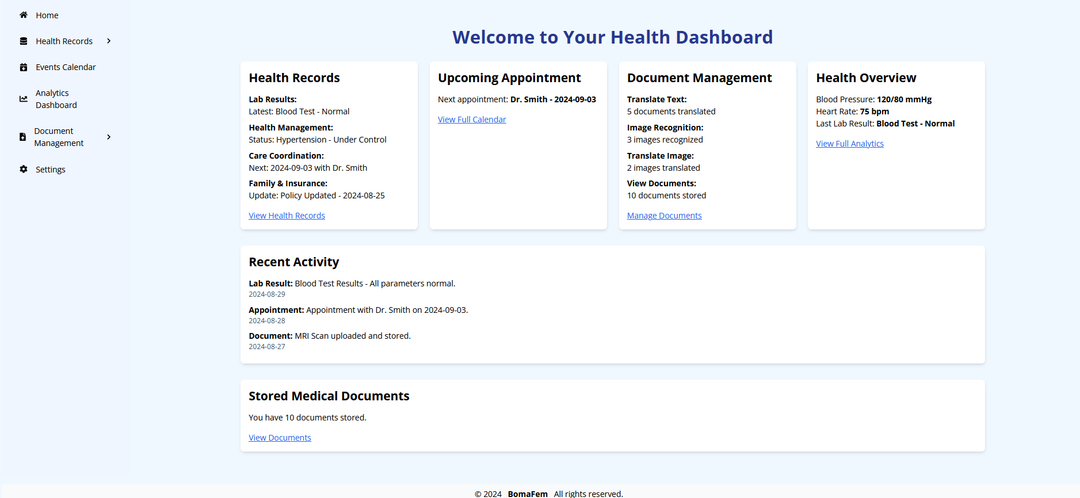1080x498 pixels.
Task: Click "10 documents stored" text
Action: [666, 196]
